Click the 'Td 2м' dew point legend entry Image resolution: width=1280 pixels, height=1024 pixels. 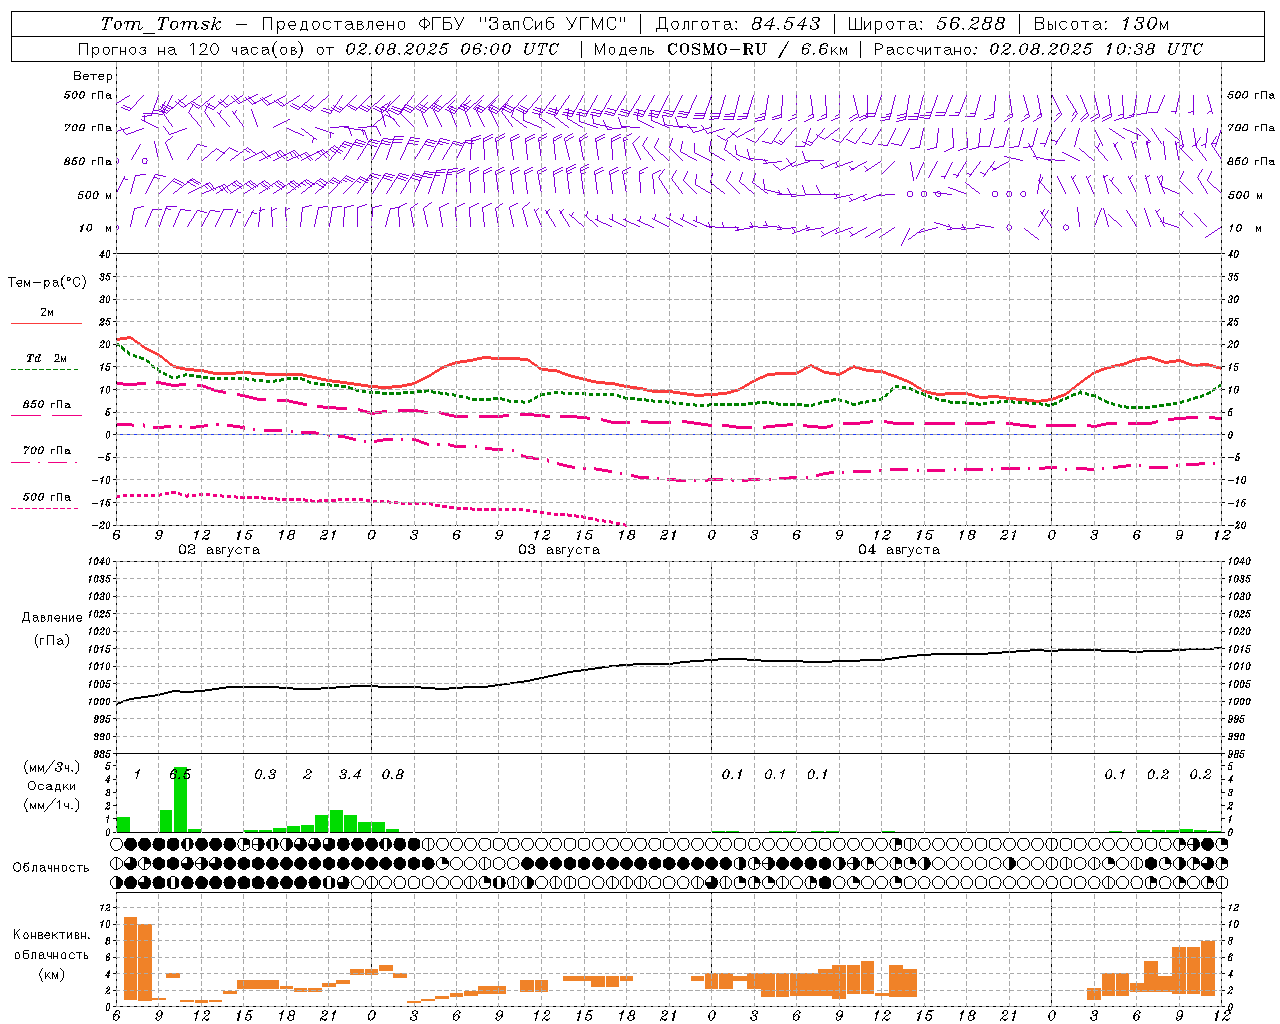coord(46,358)
